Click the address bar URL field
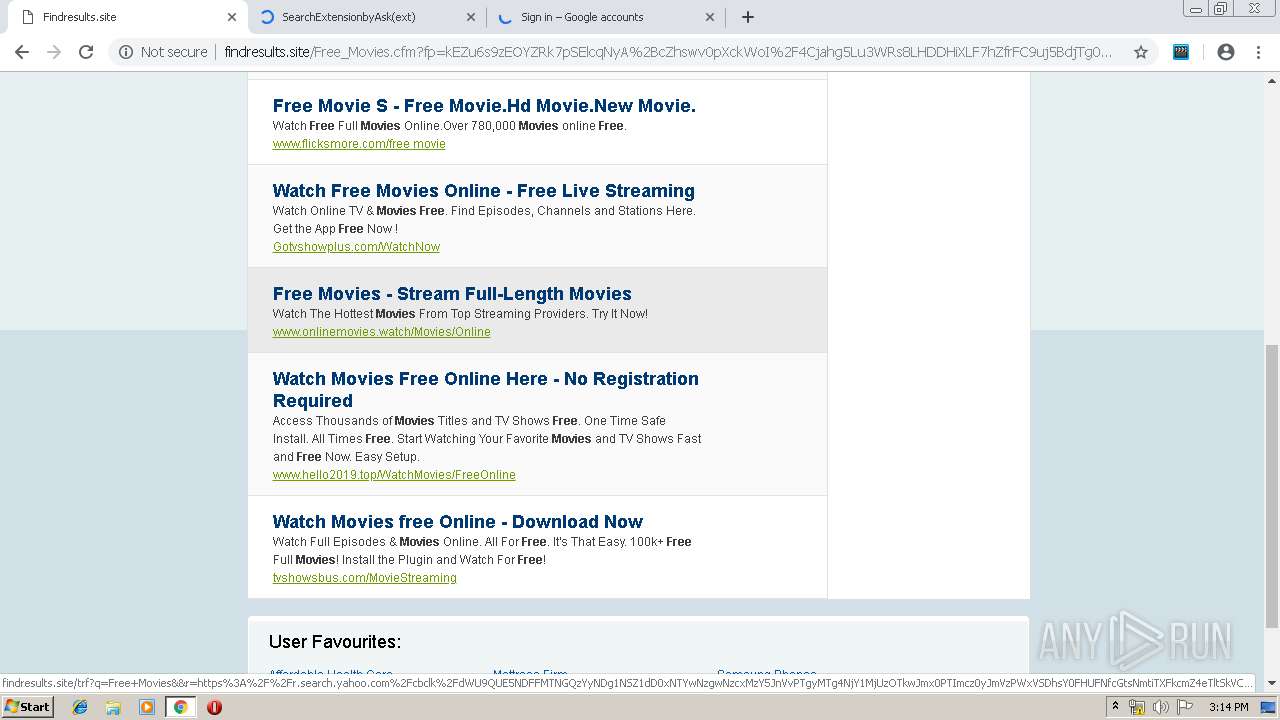 tap(668, 52)
